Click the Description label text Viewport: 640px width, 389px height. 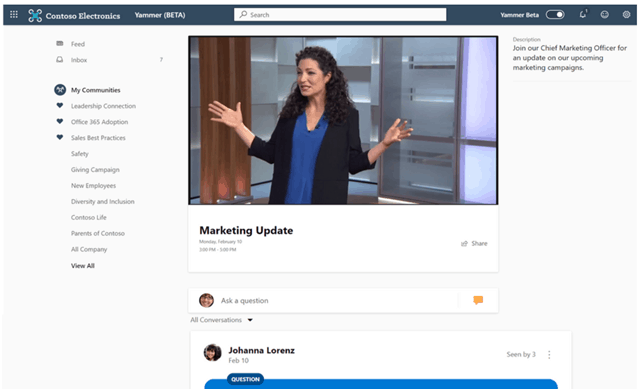click(527, 40)
